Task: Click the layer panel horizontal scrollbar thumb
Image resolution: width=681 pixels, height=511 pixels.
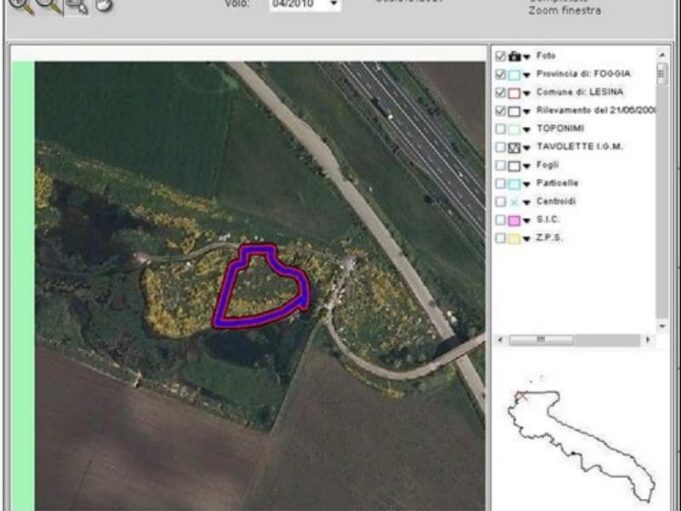Action: click(x=541, y=340)
